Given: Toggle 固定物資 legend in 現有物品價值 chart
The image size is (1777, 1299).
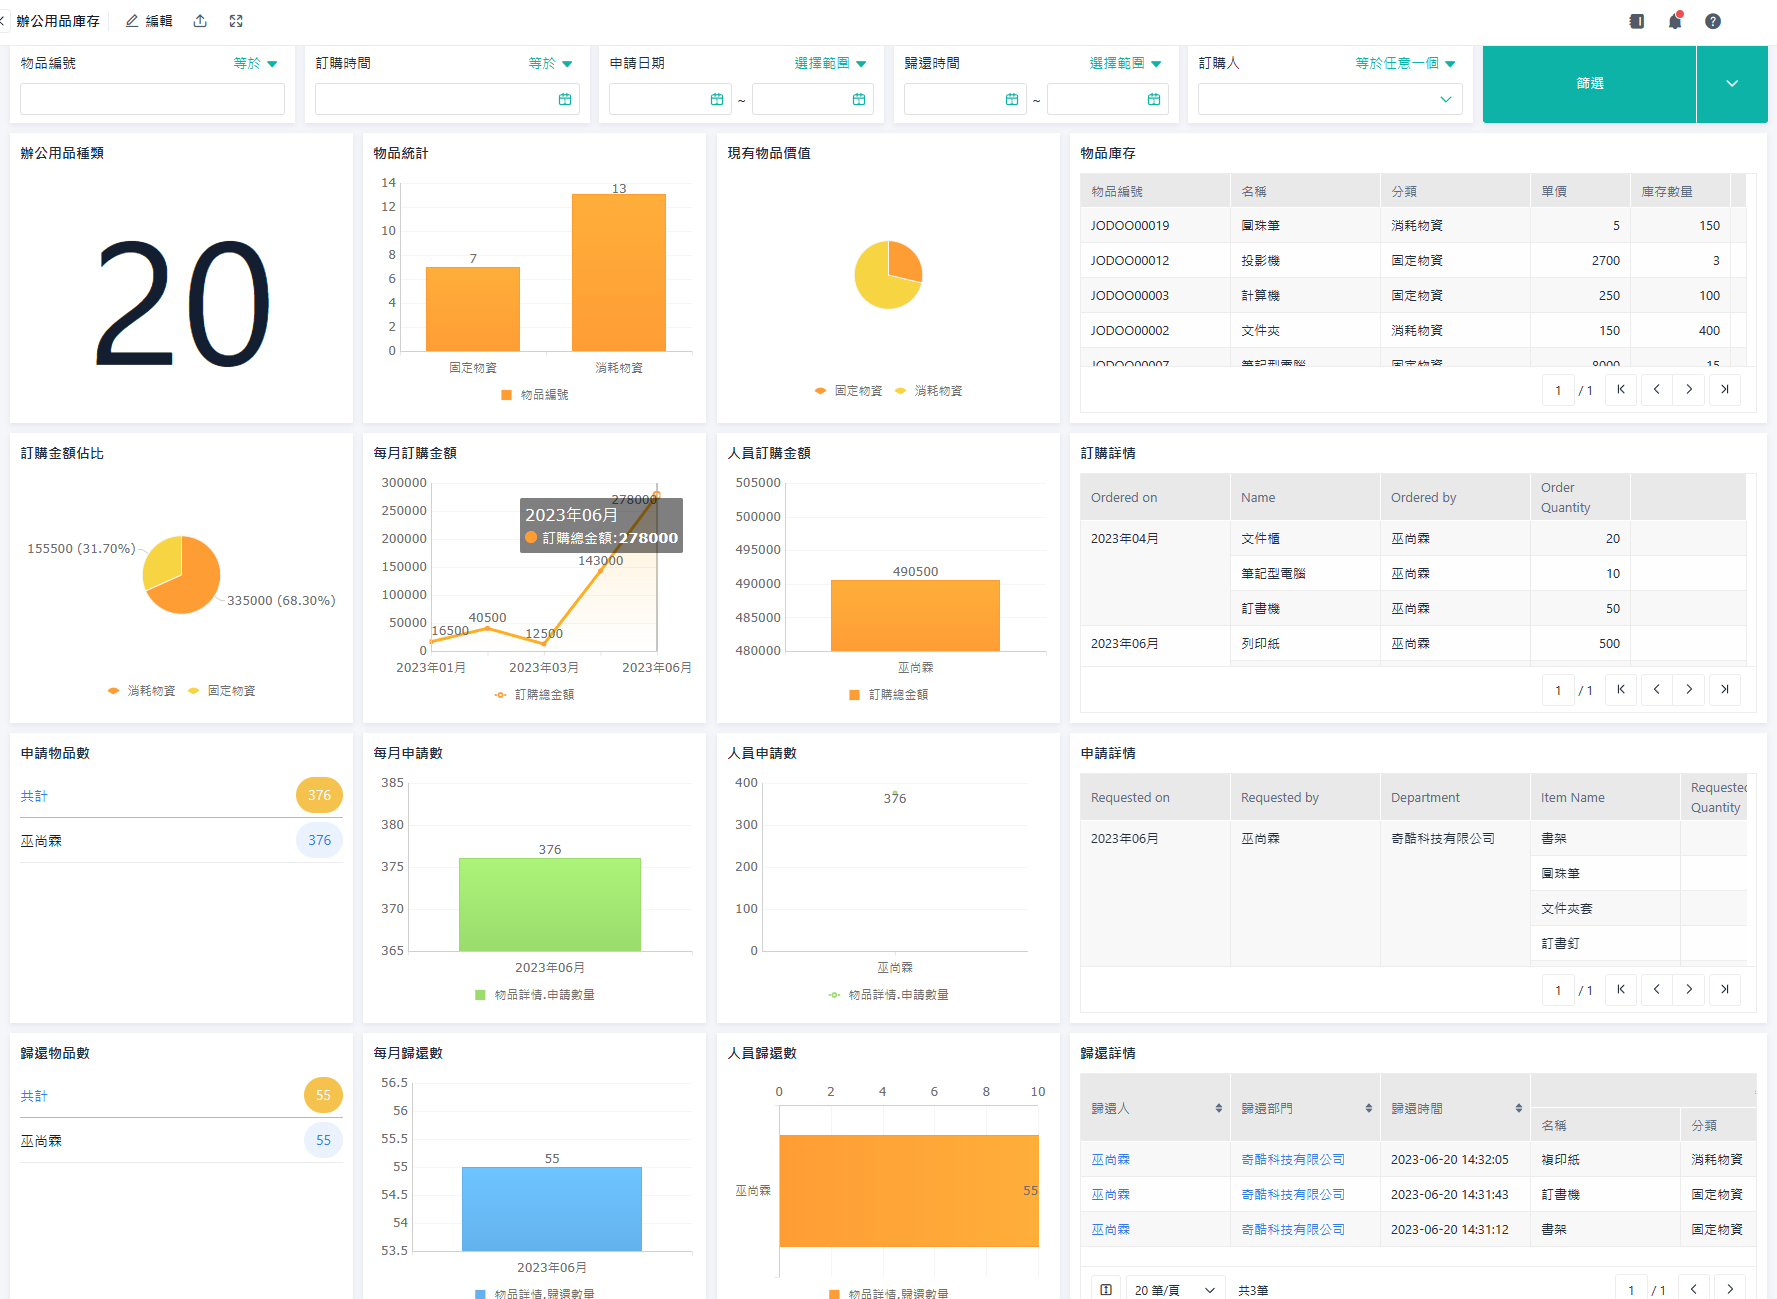Looking at the screenshot, I should (848, 391).
